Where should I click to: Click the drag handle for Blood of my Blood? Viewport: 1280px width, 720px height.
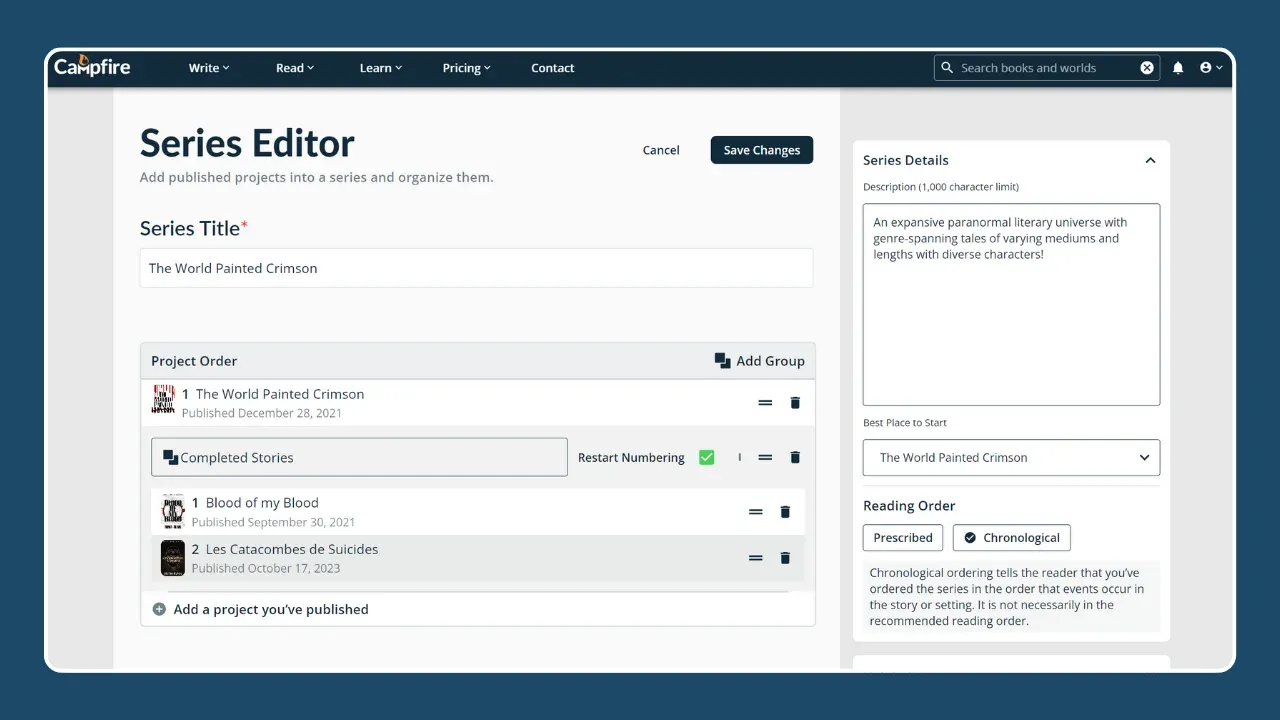[x=755, y=511]
